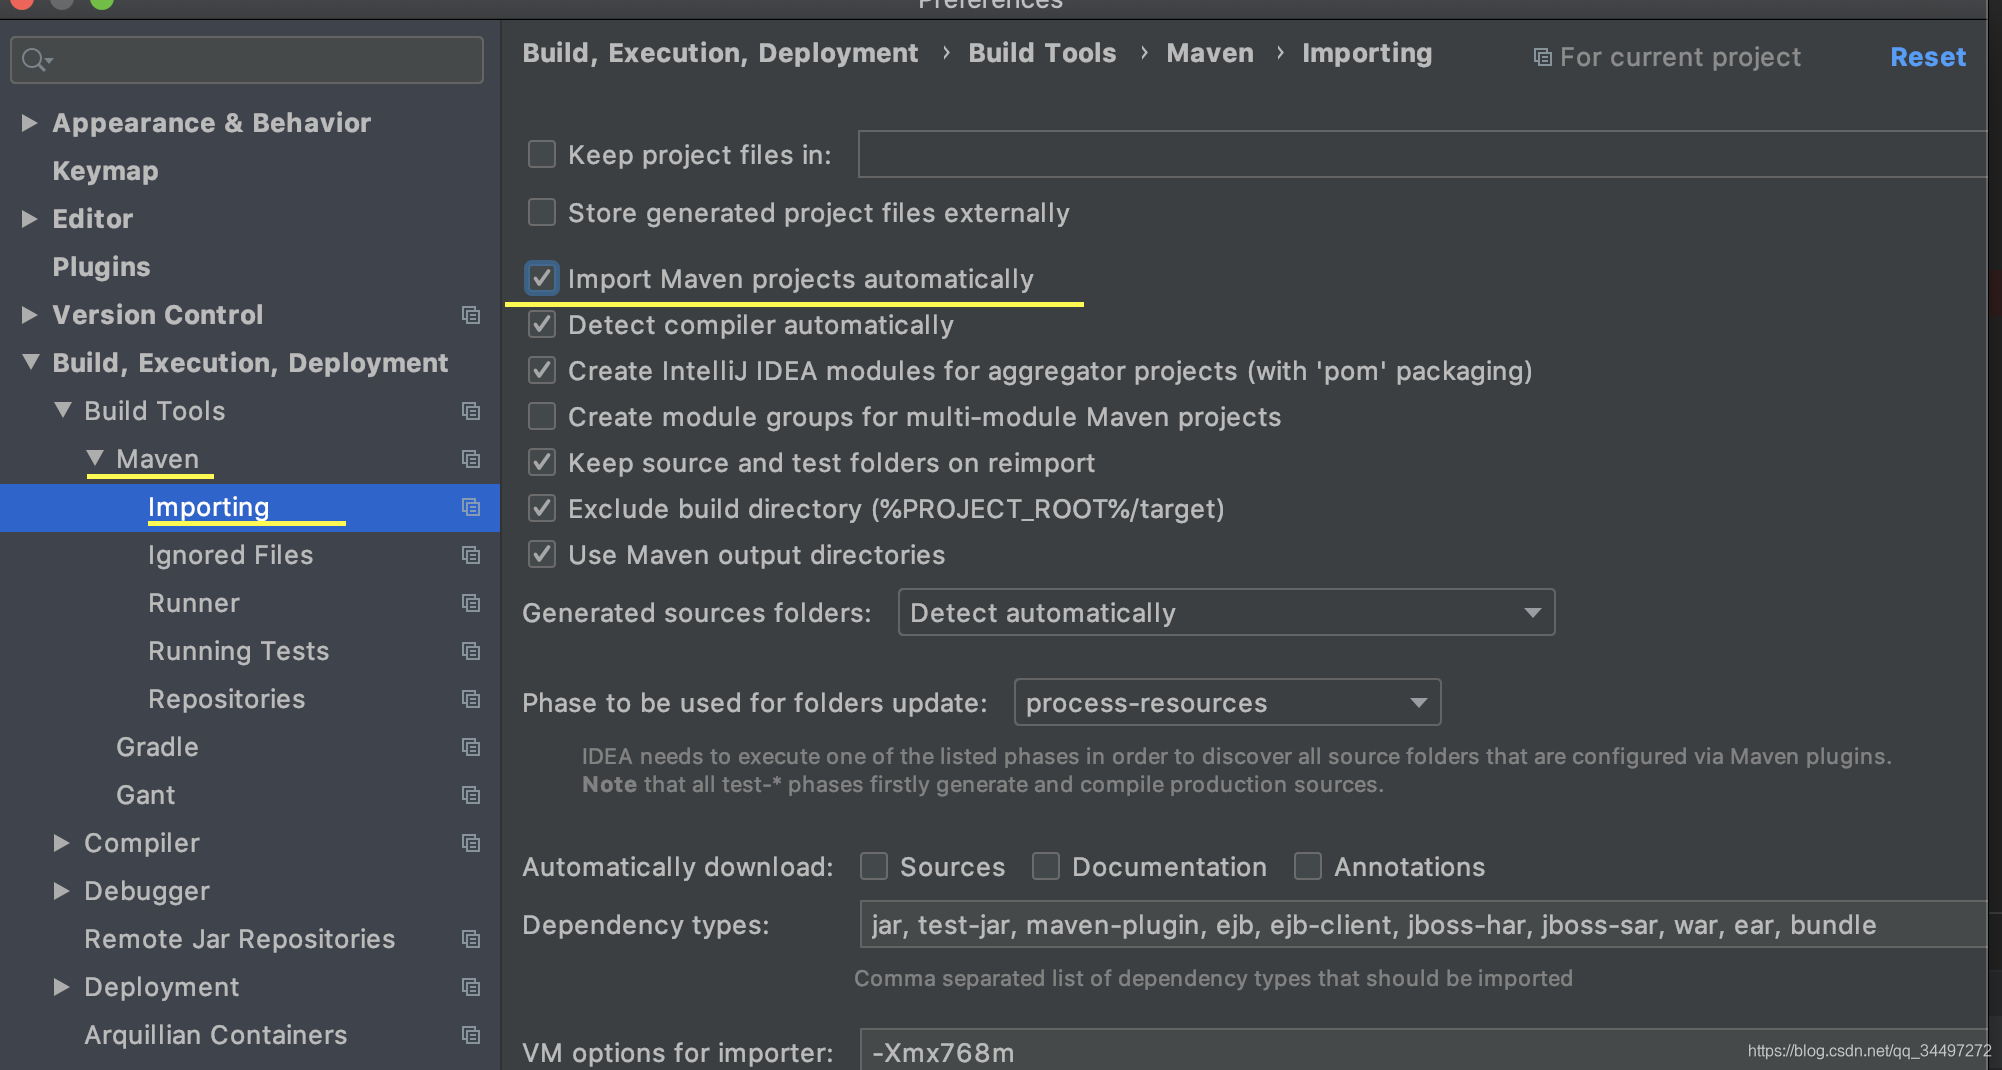Click project-level icon next to Ignored Files

click(471, 555)
